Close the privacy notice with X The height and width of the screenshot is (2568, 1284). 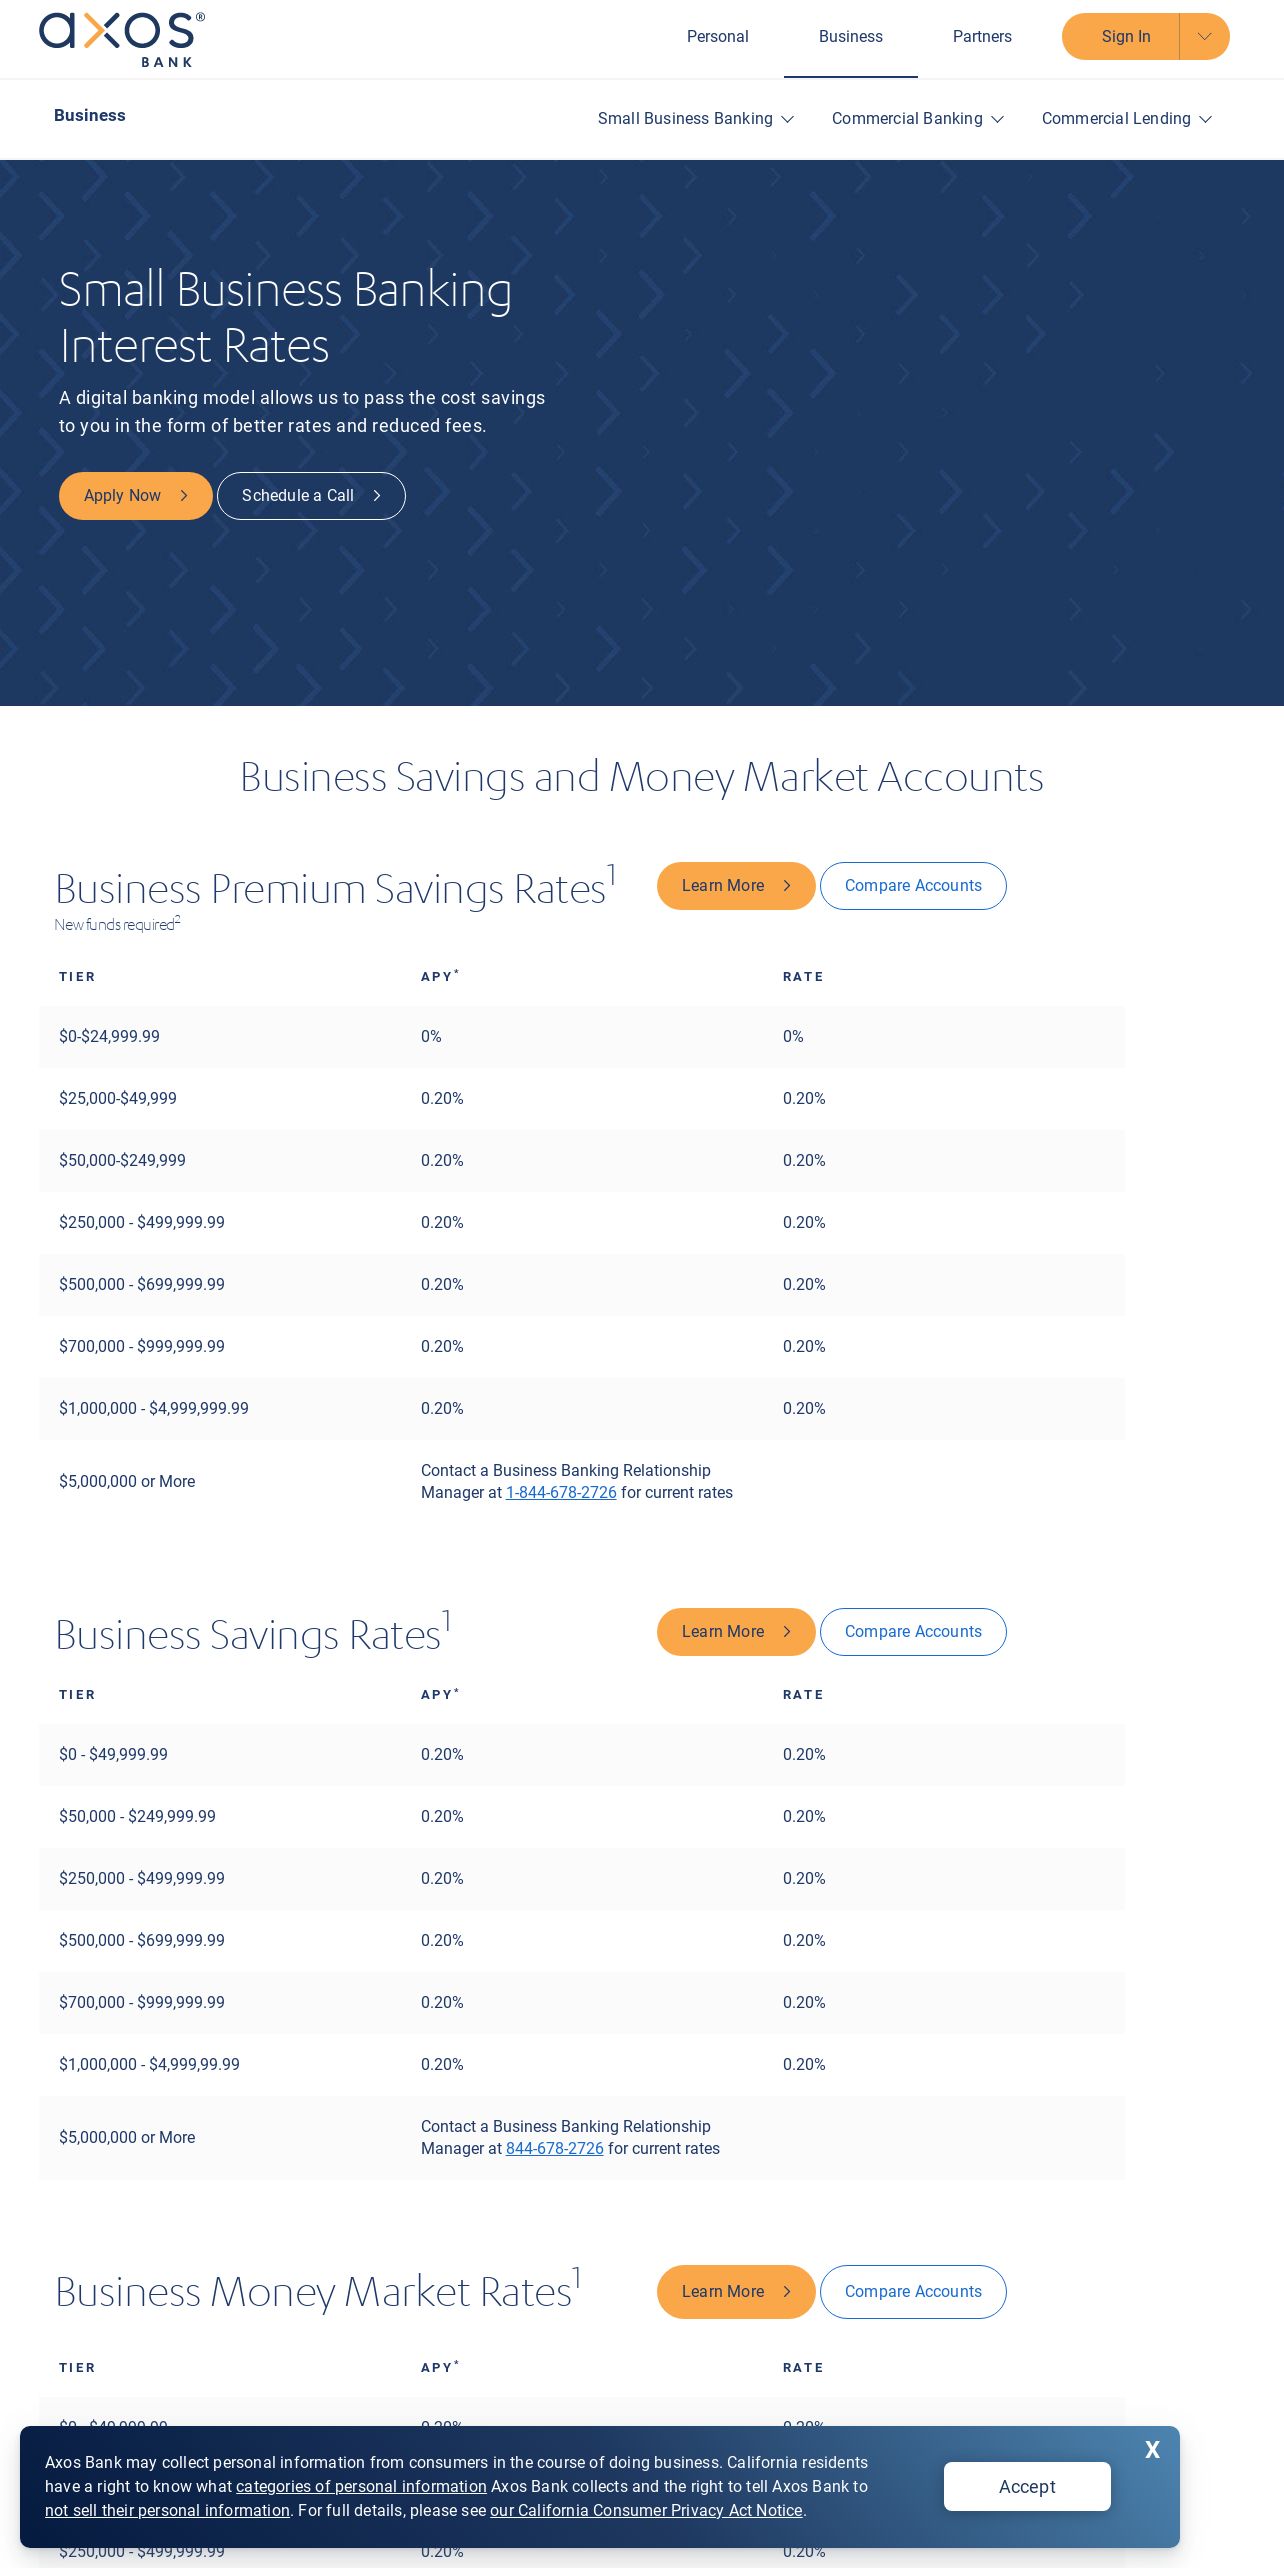(1152, 2450)
